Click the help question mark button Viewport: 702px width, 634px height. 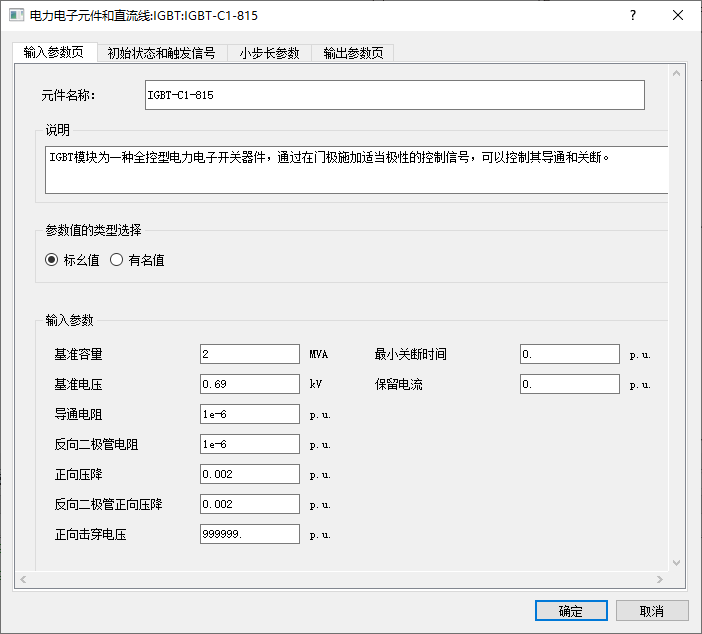coord(632,16)
